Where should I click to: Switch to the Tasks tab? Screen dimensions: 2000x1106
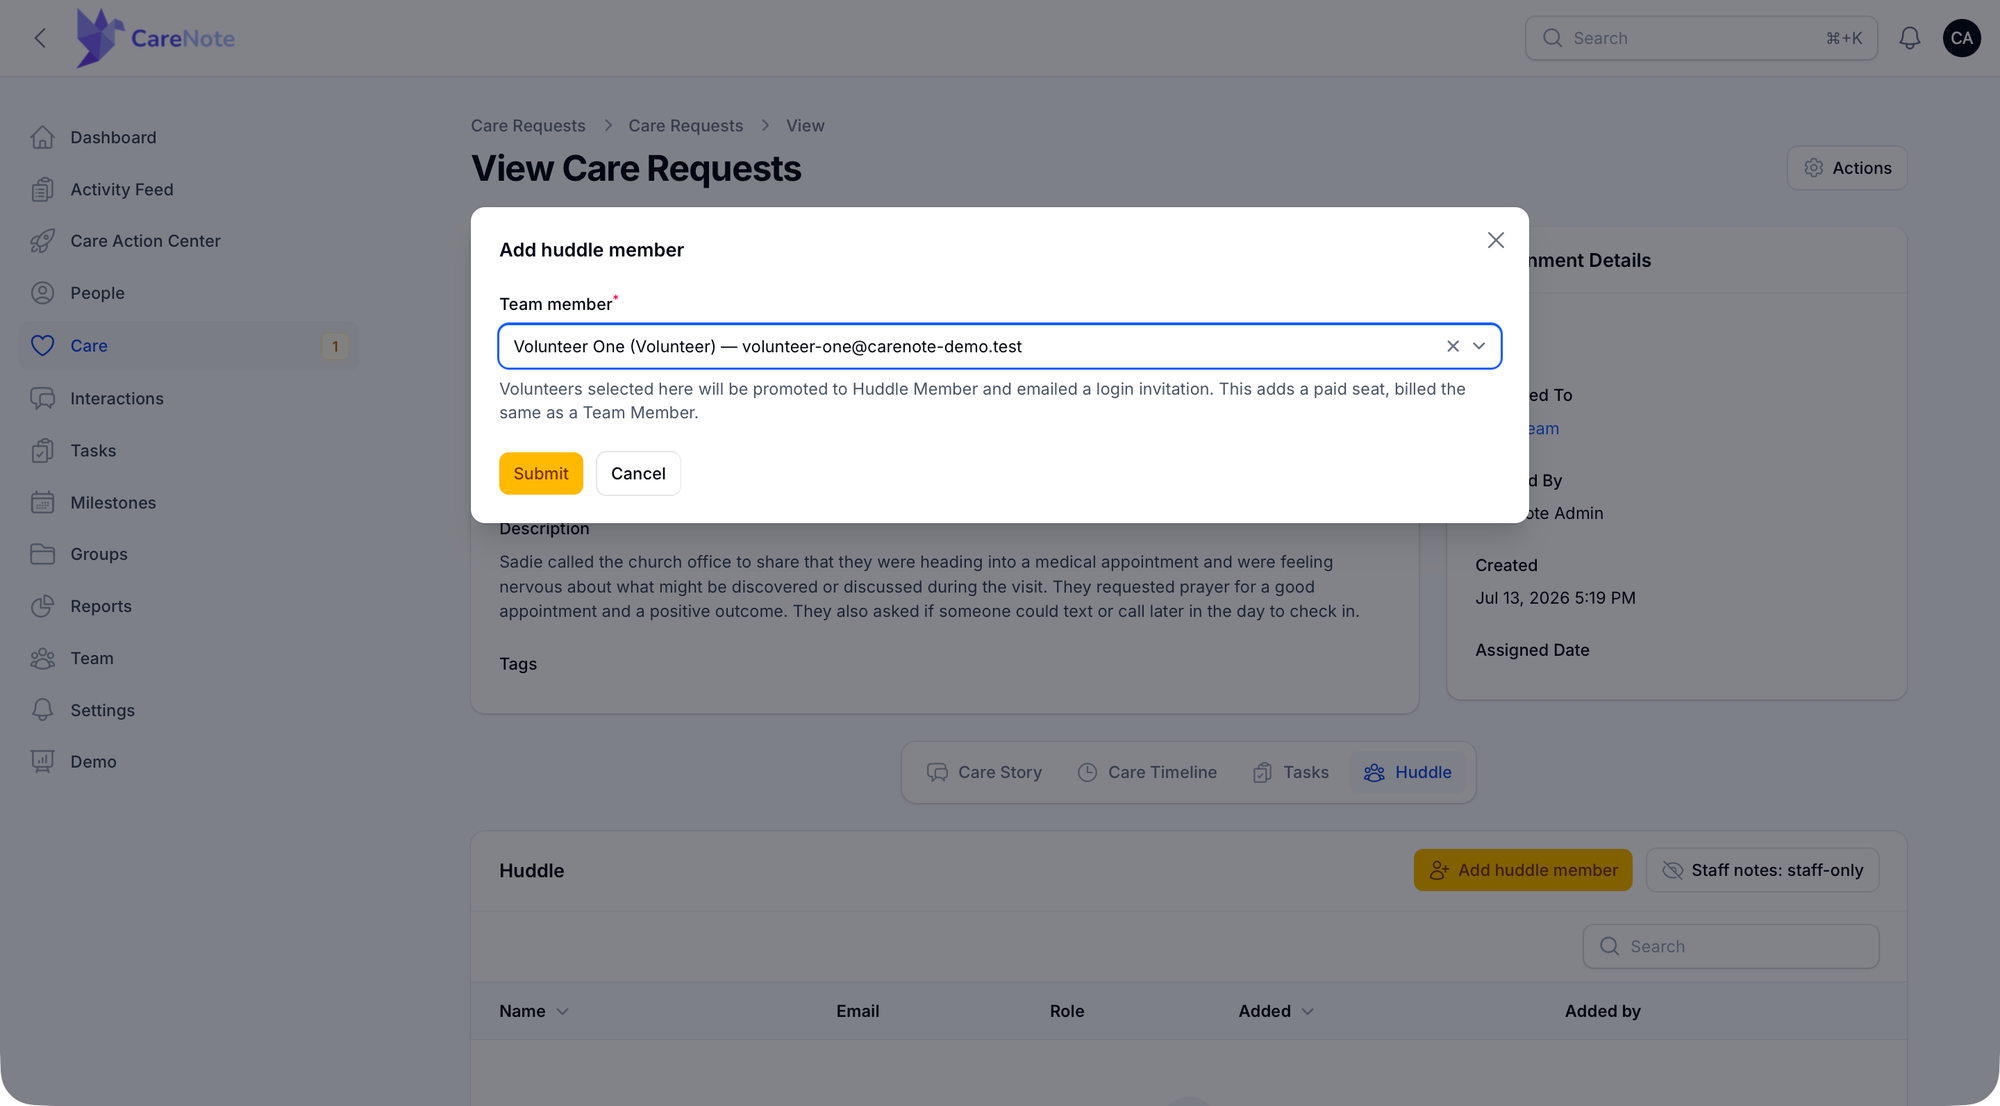[x=1291, y=772]
